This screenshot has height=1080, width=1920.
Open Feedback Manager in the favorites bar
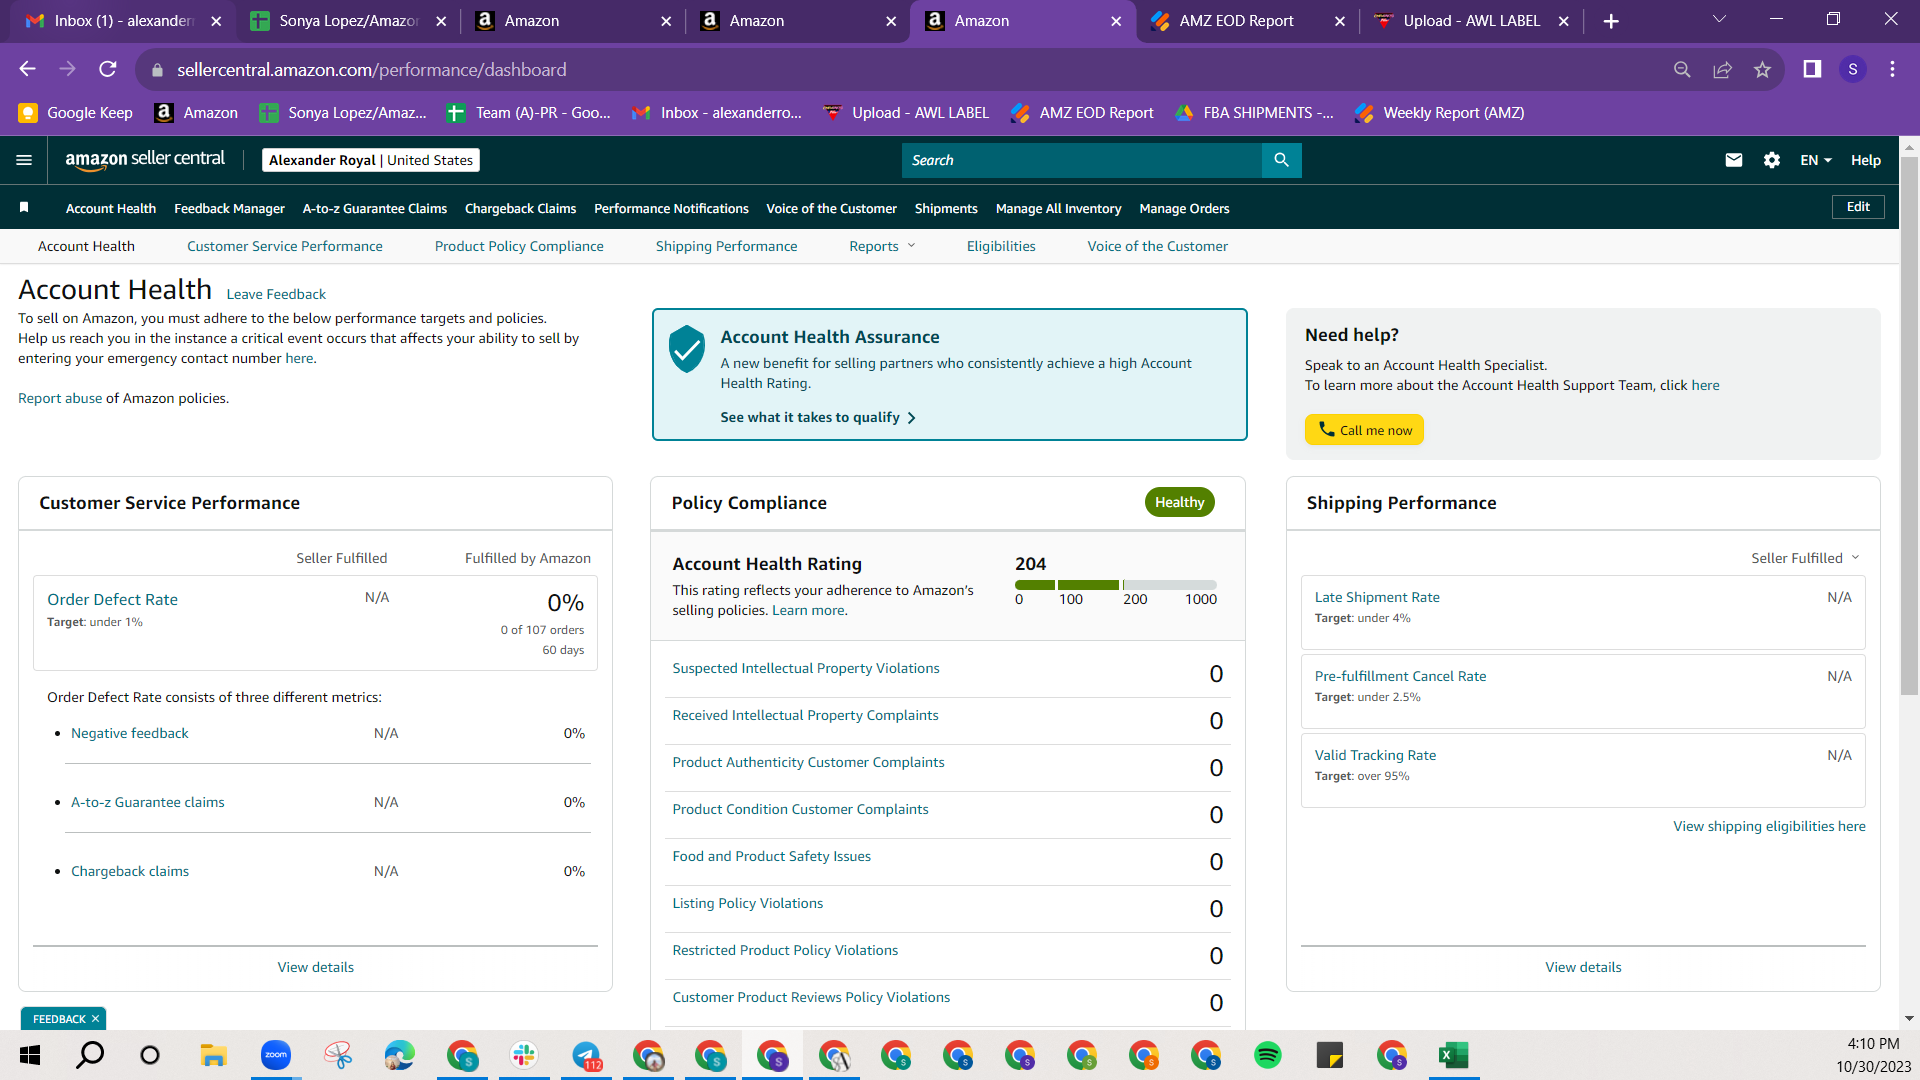229,208
